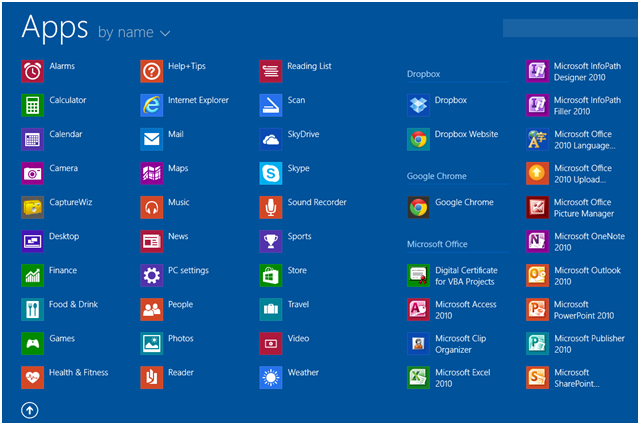Expand the 'by name' sort dropdown
This screenshot has width=639, height=424.
134,33
